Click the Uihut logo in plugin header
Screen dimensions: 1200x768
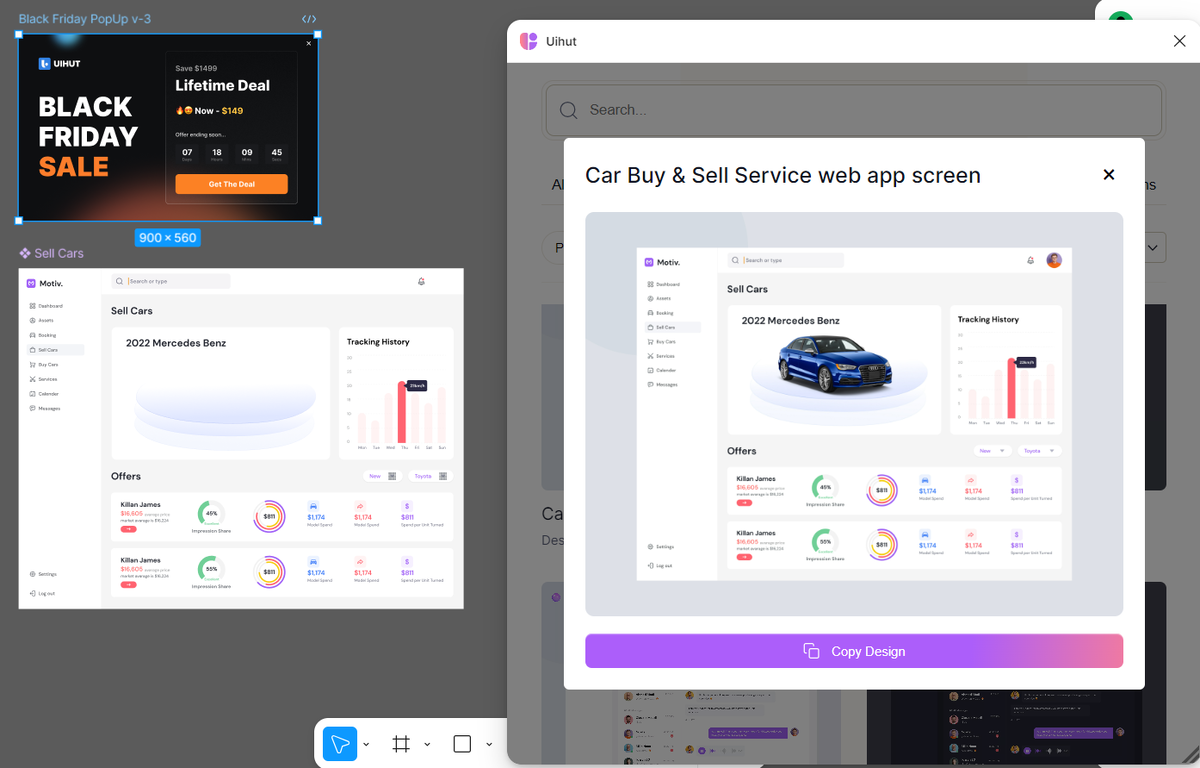(529, 41)
